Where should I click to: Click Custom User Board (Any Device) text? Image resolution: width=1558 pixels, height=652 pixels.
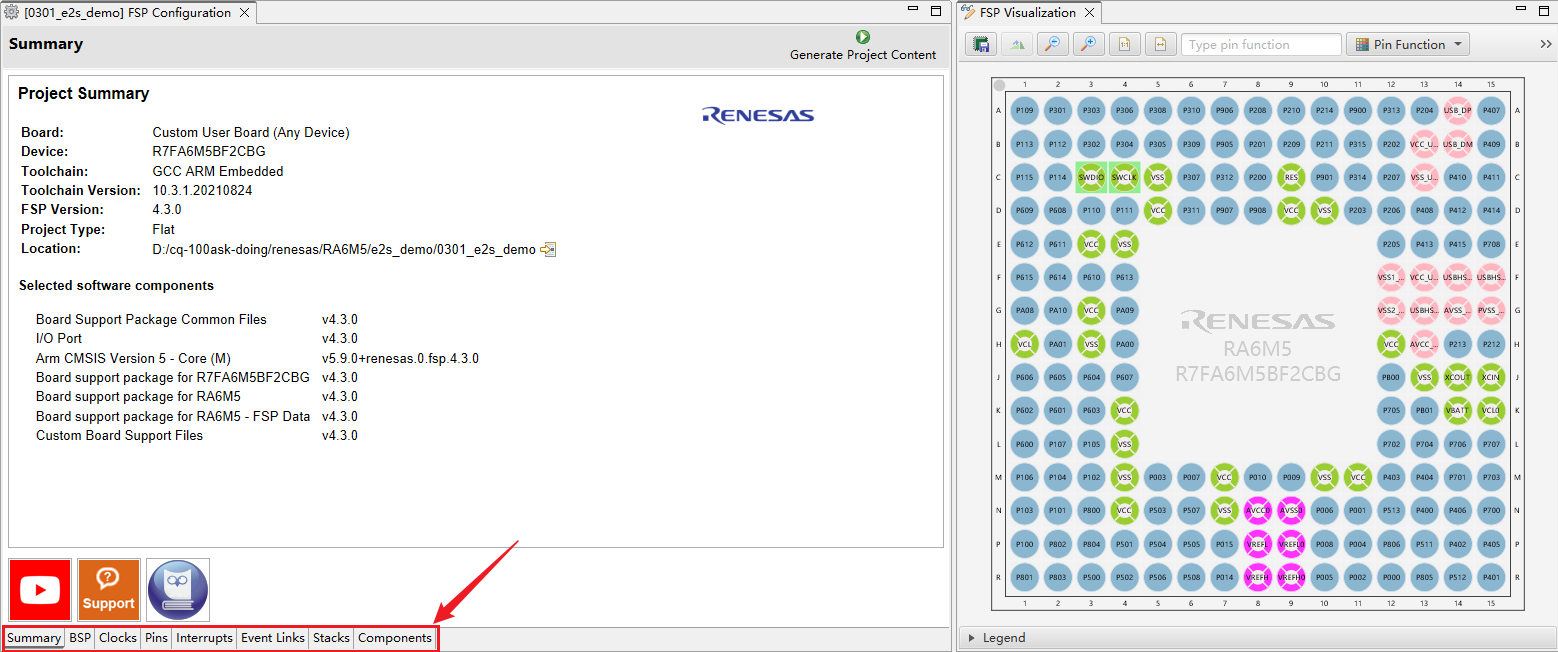coord(251,132)
